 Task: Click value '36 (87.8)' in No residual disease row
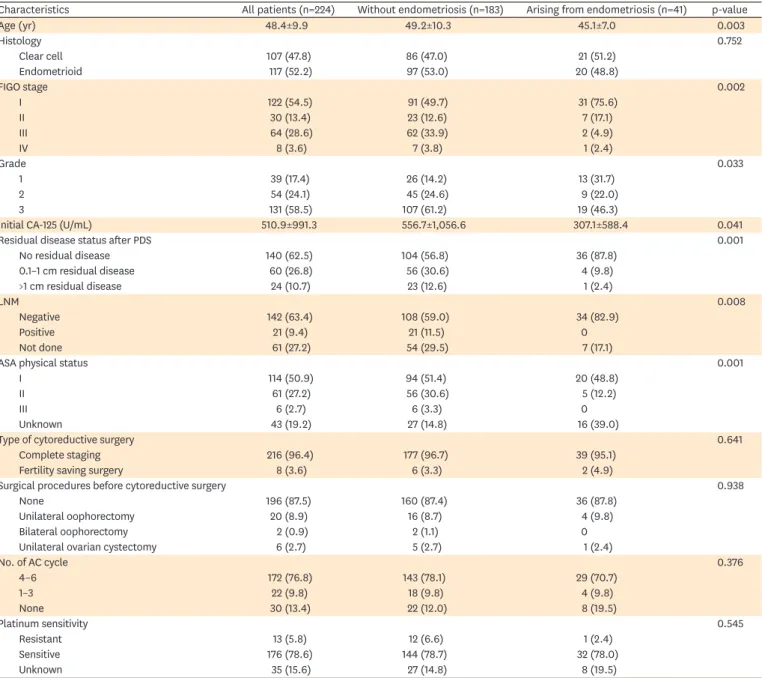click(x=596, y=256)
